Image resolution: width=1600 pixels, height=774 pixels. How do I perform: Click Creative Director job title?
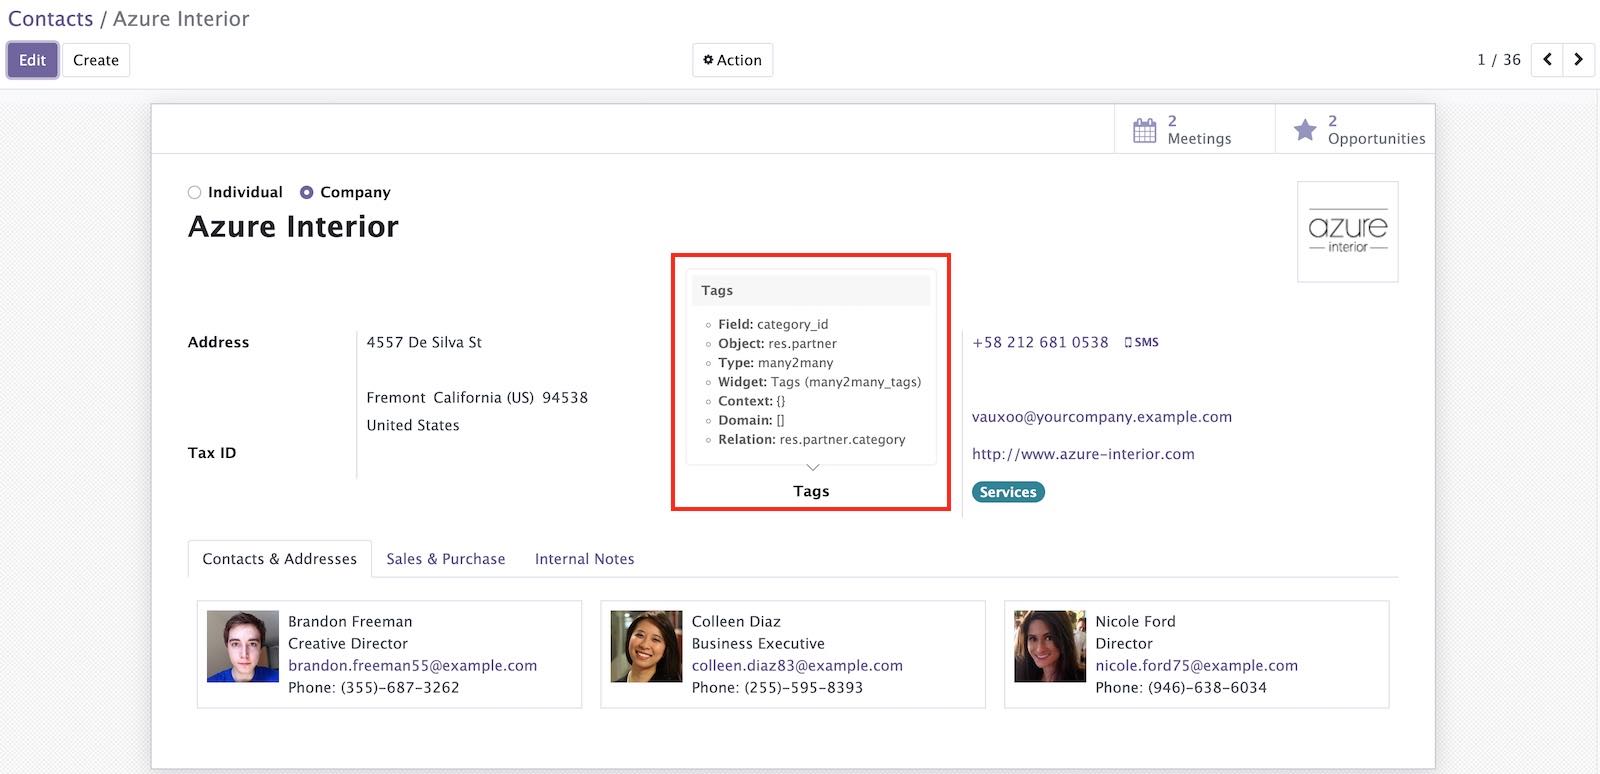pyautogui.click(x=348, y=644)
